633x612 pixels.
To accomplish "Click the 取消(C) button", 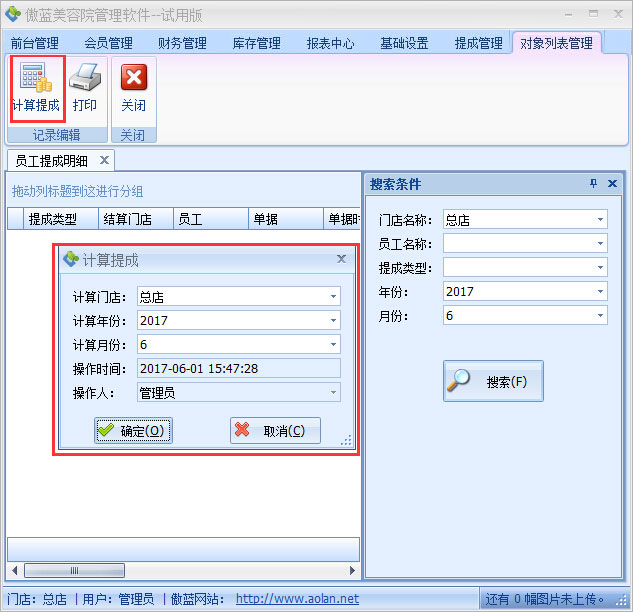I will [x=275, y=430].
